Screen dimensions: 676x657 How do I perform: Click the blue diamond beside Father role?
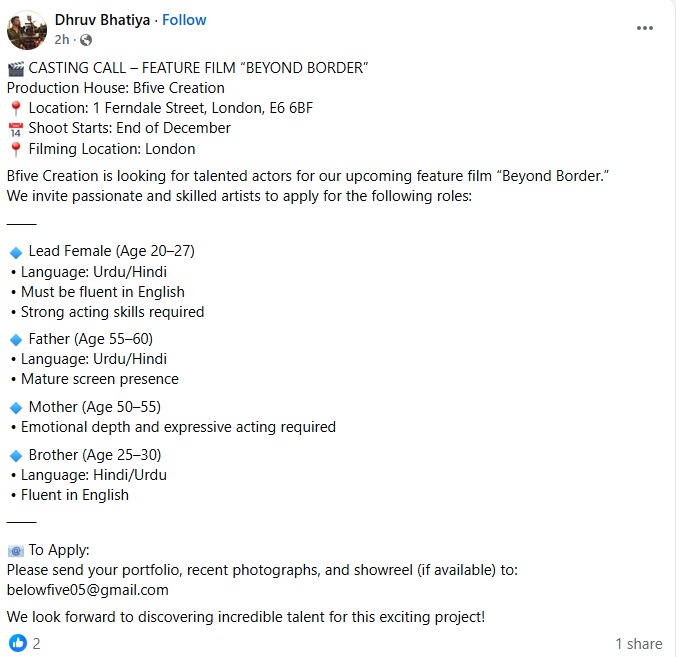point(15,340)
